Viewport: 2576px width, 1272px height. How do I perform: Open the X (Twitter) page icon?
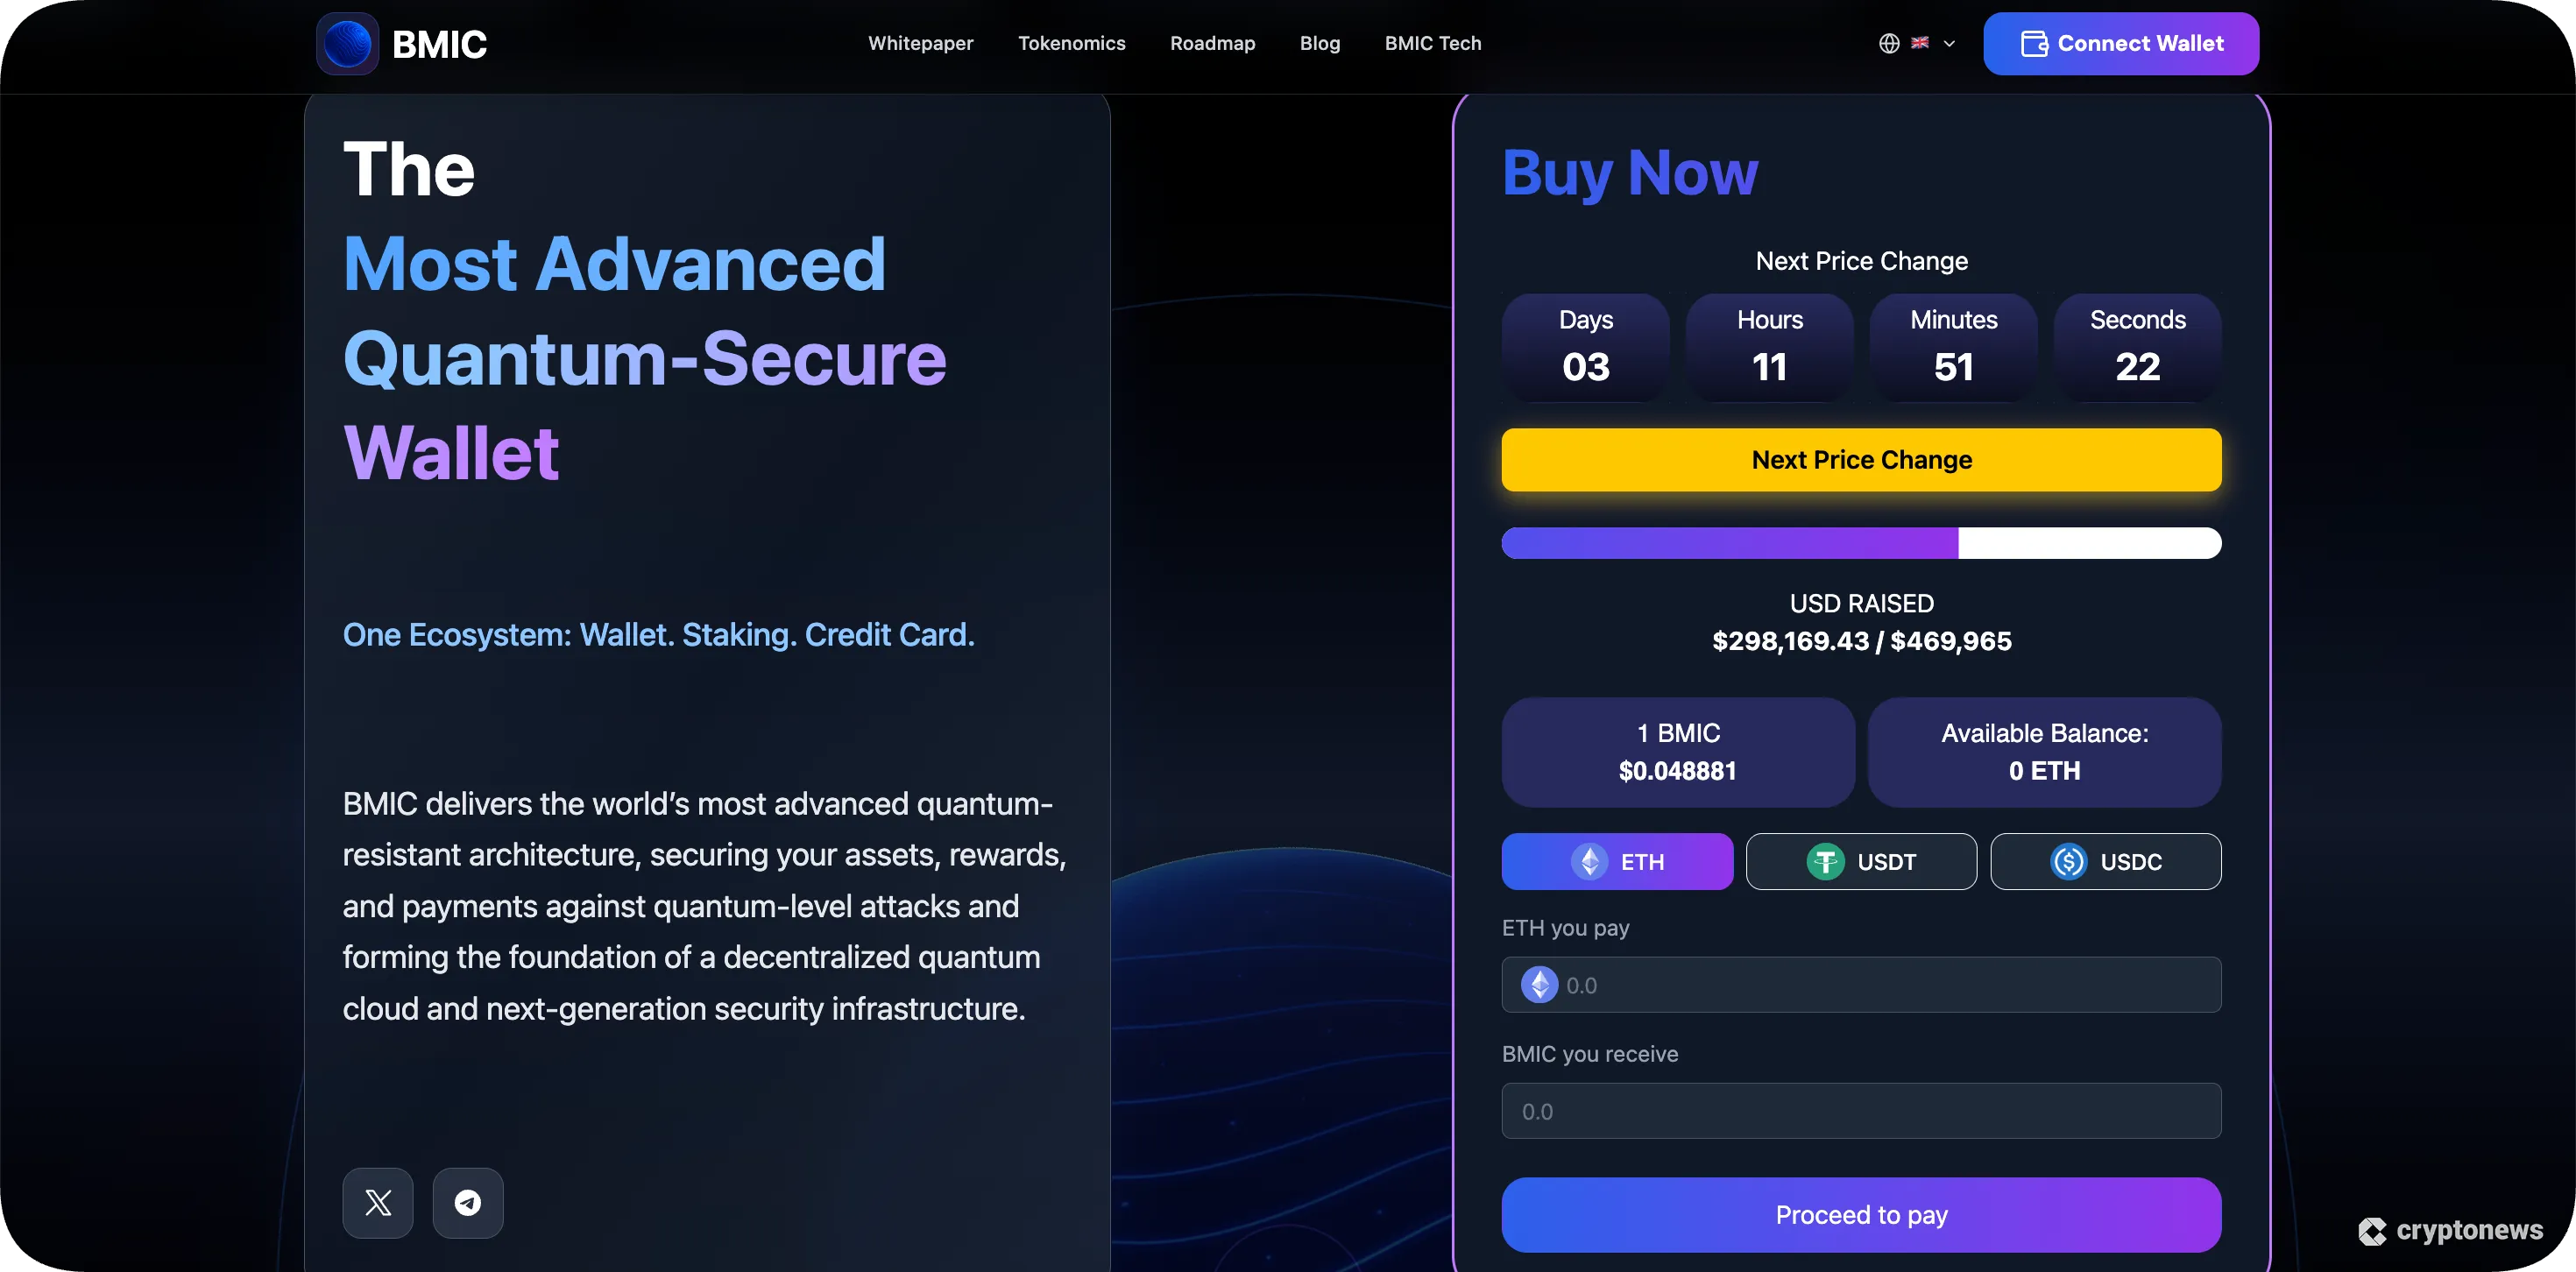377,1203
